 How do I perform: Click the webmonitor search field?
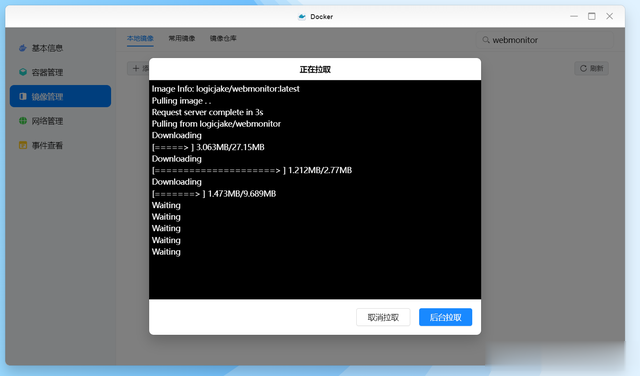pyautogui.click(x=545, y=40)
